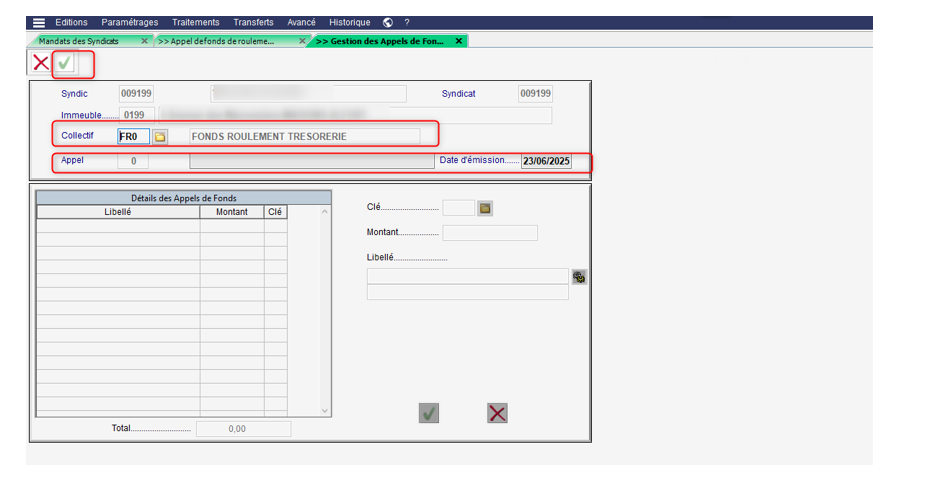Open the Traitements menu
945x482 pixels.
click(196, 22)
